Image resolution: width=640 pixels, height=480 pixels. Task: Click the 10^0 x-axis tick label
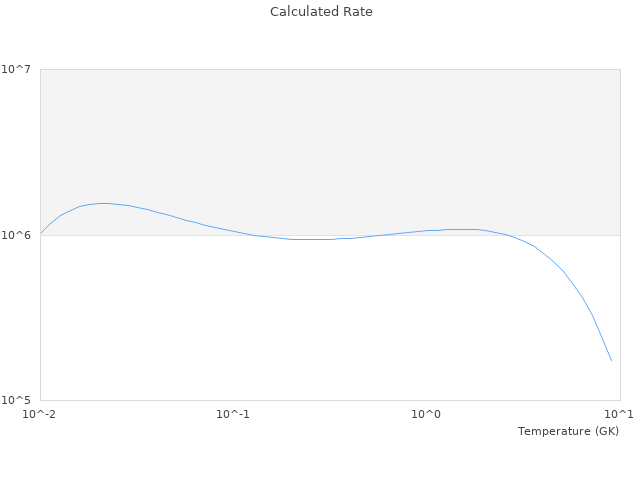tap(426, 415)
